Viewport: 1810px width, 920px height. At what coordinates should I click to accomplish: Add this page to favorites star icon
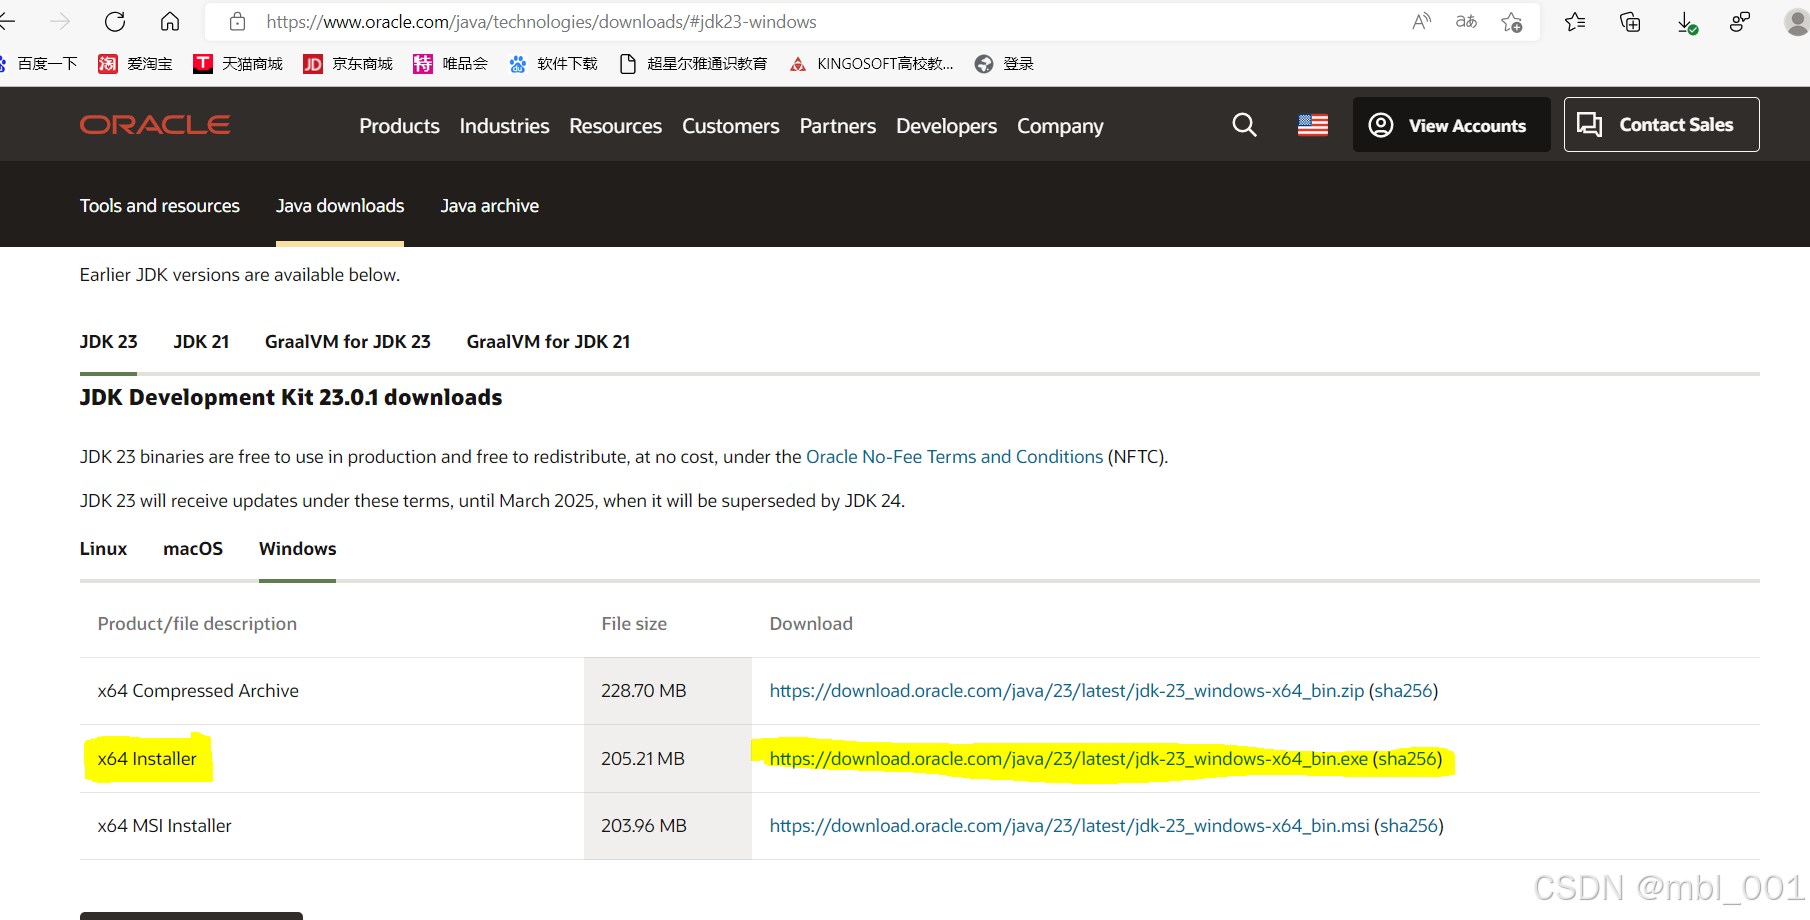(x=1511, y=21)
